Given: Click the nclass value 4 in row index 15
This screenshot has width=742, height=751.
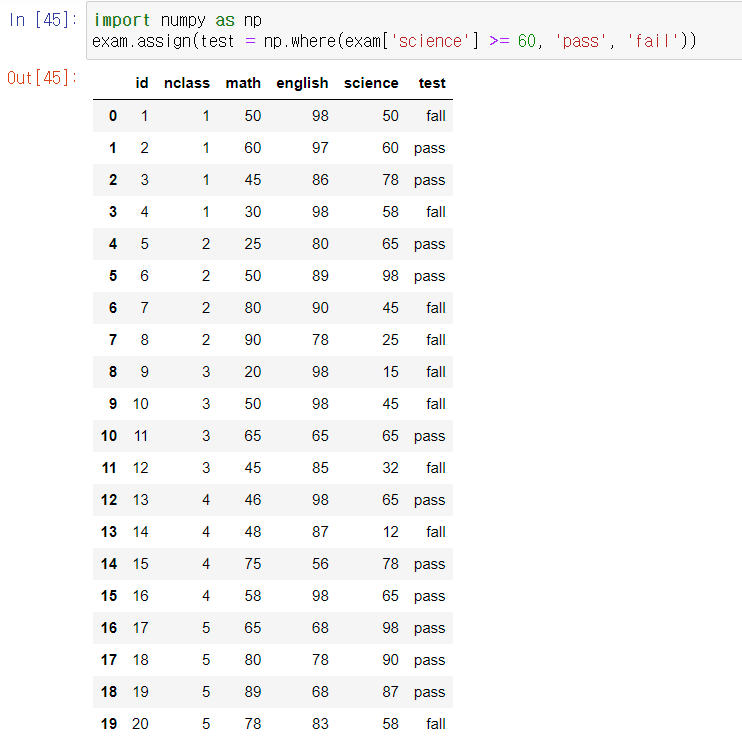Looking at the screenshot, I should coord(206,596).
